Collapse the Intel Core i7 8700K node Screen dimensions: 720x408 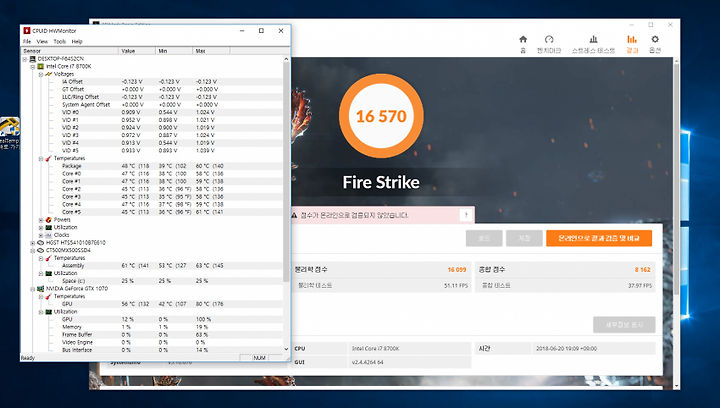[33, 67]
